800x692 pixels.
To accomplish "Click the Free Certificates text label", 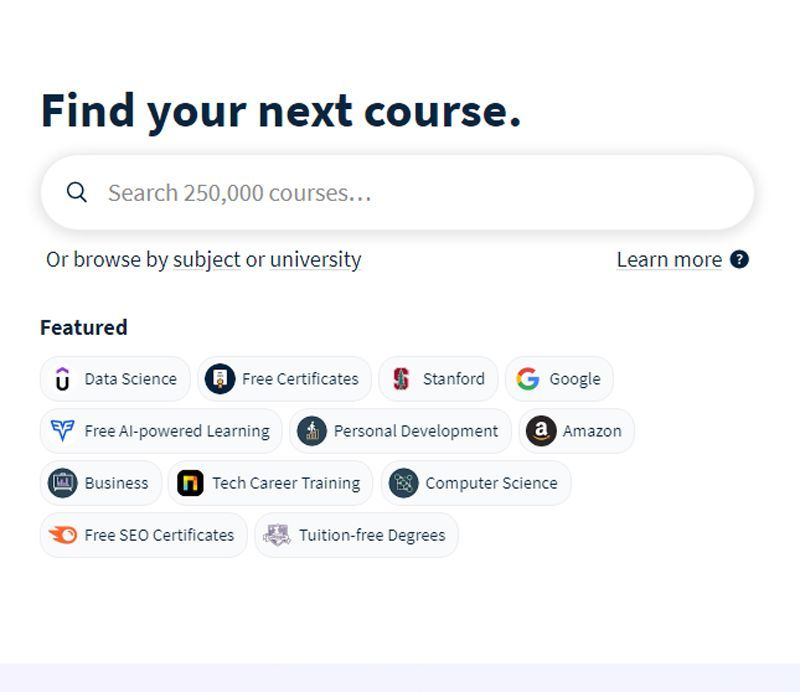I will (300, 379).
